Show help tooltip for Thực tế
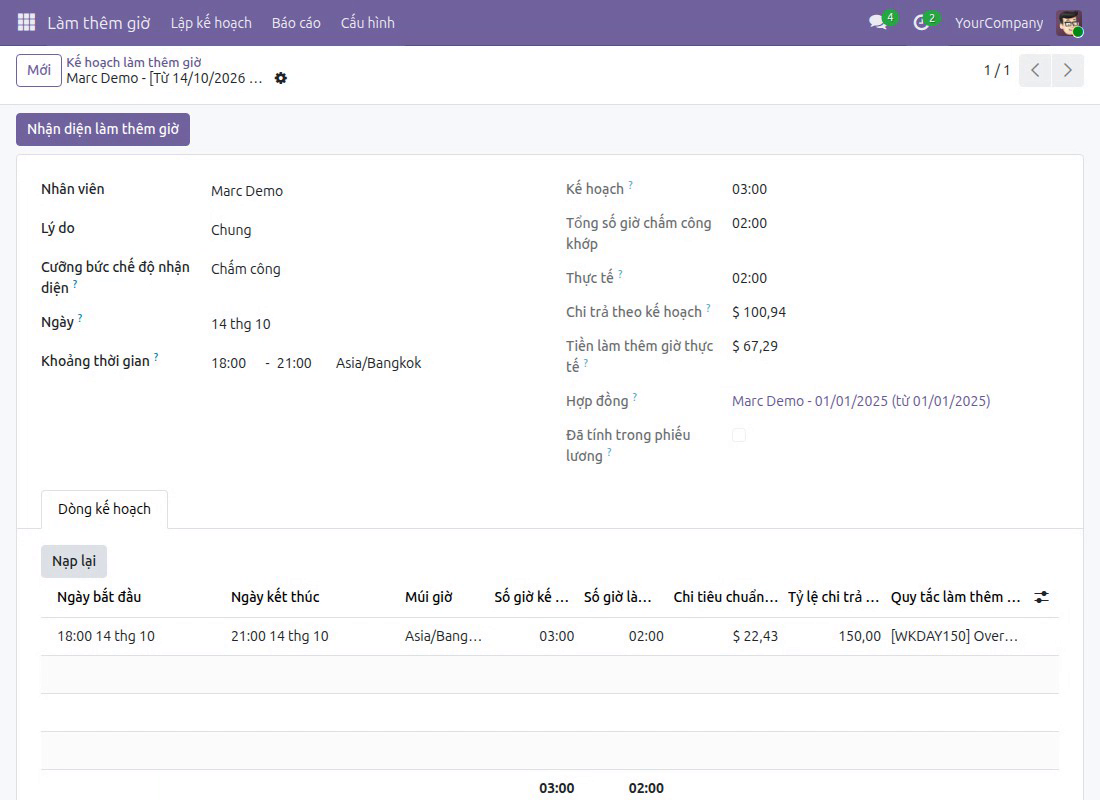Image resolution: width=1100 pixels, height=800 pixels. click(620, 274)
